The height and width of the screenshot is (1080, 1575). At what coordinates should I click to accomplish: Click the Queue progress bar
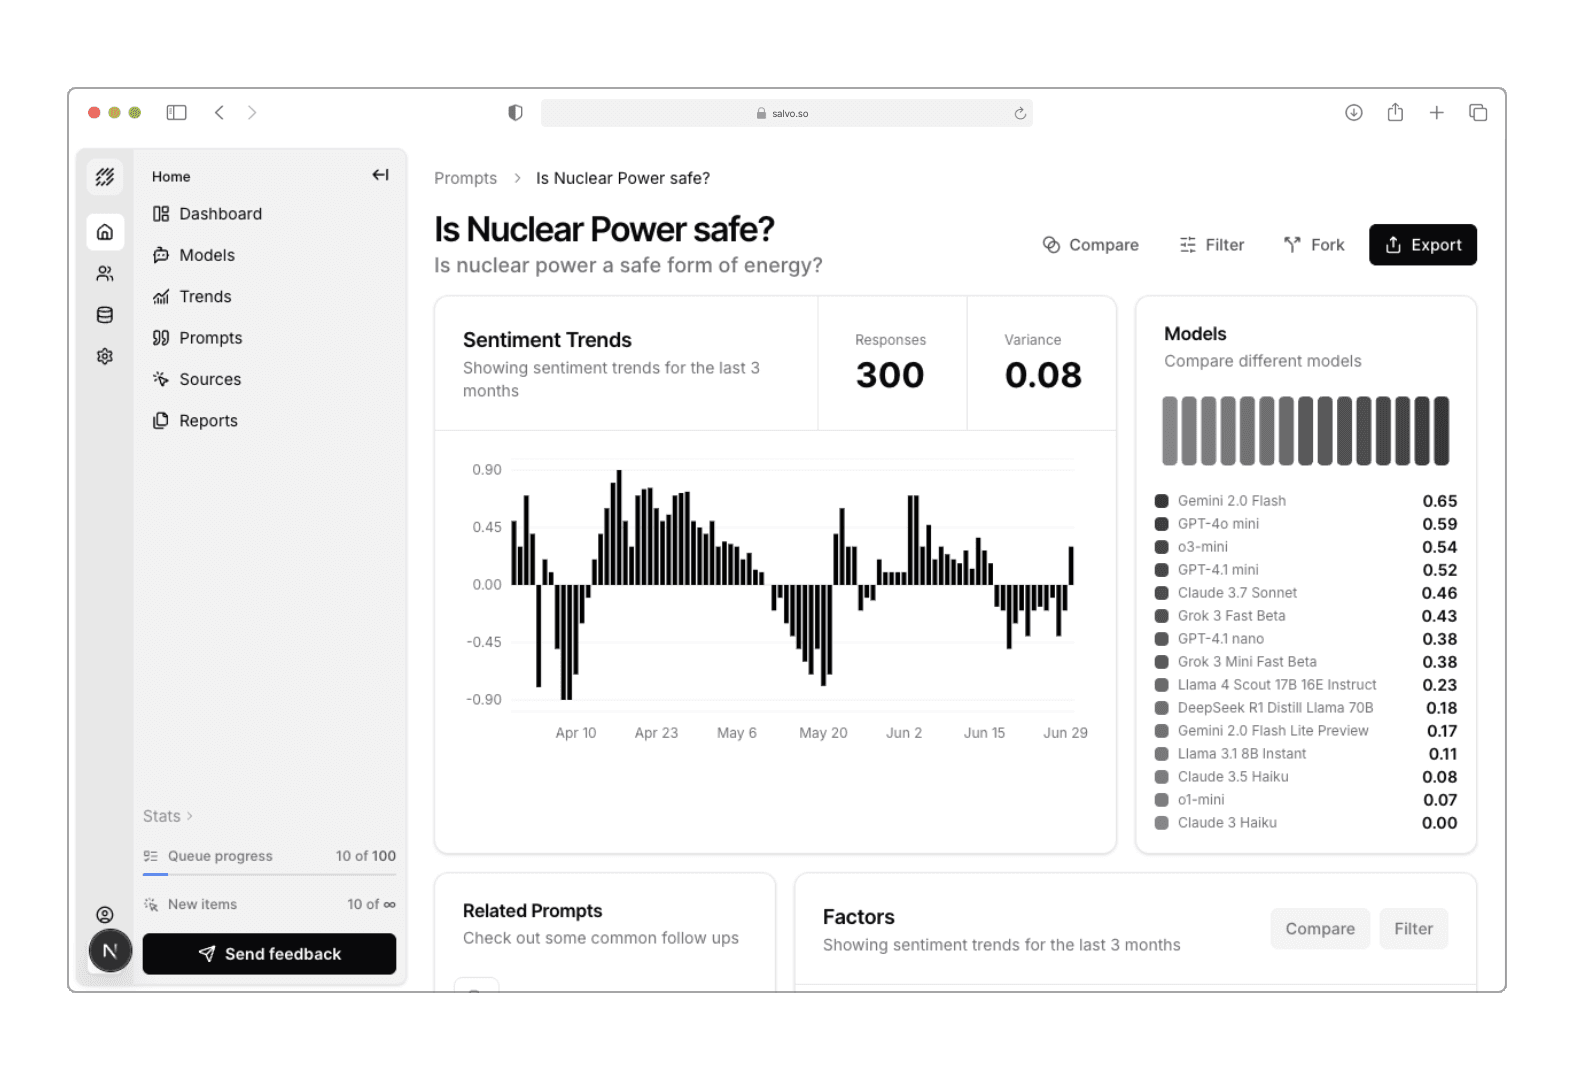[x=269, y=874]
